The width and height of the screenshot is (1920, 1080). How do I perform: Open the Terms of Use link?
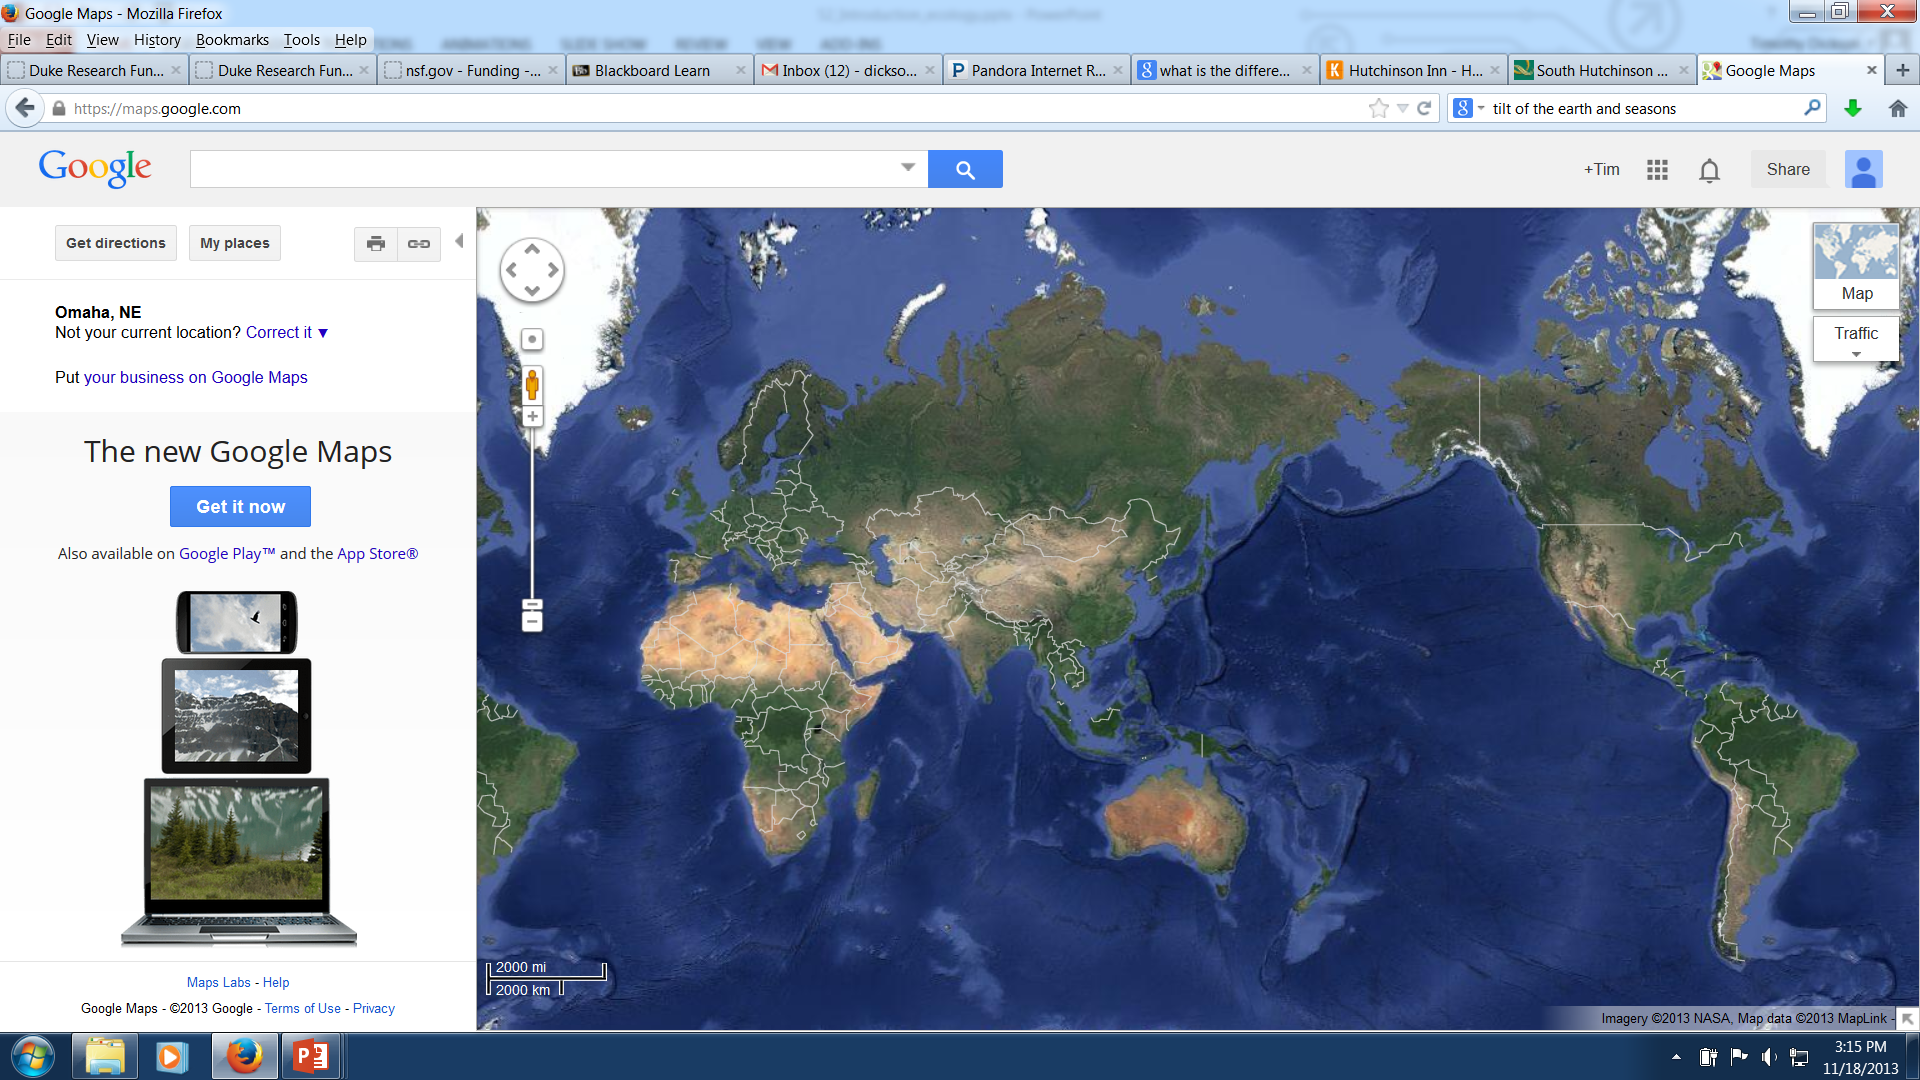[303, 1009]
